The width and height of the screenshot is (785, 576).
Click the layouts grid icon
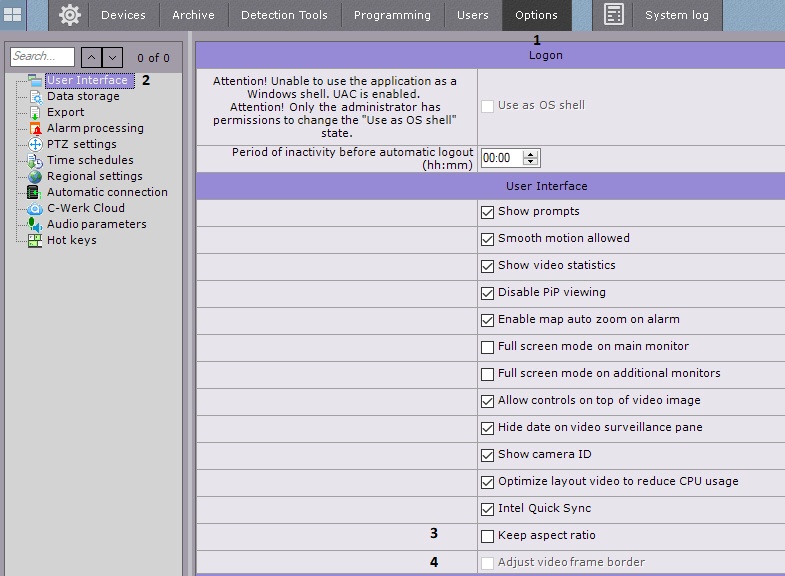pos(13,15)
